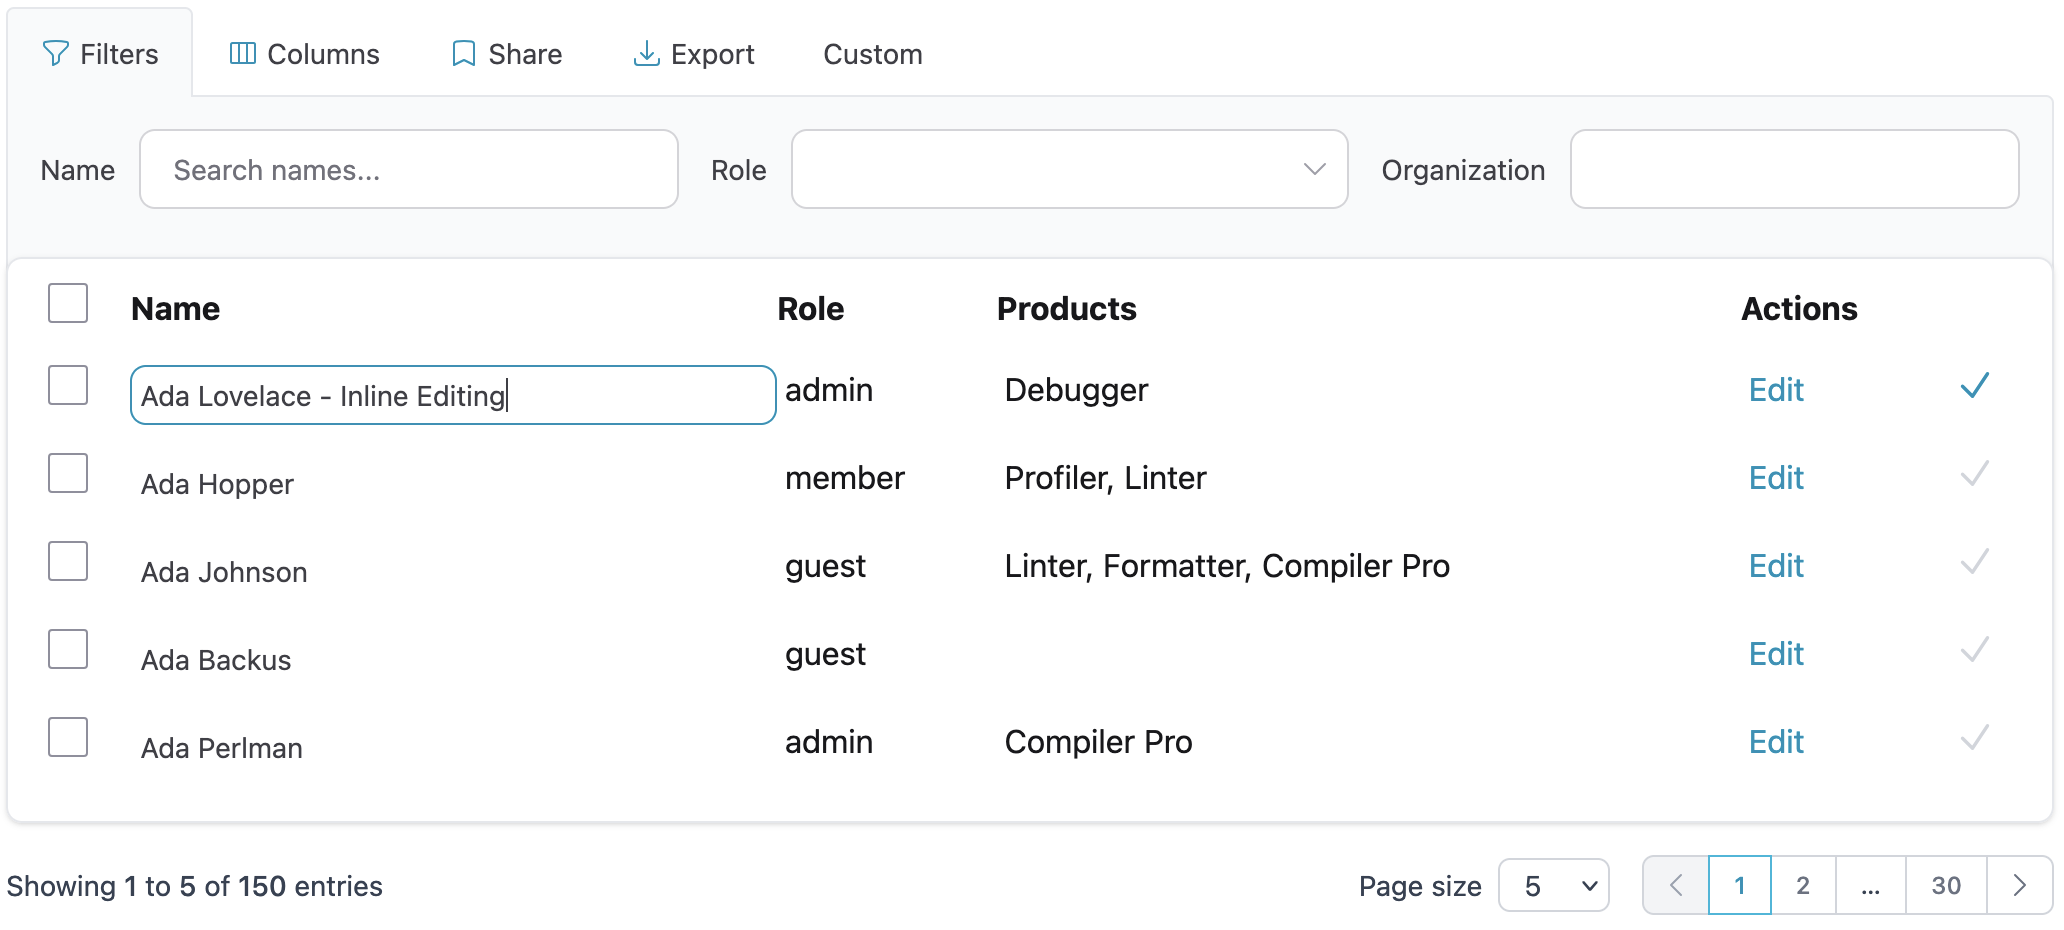Click the Name column header
The image size is (2064, 930).
[x=175, y=308]
